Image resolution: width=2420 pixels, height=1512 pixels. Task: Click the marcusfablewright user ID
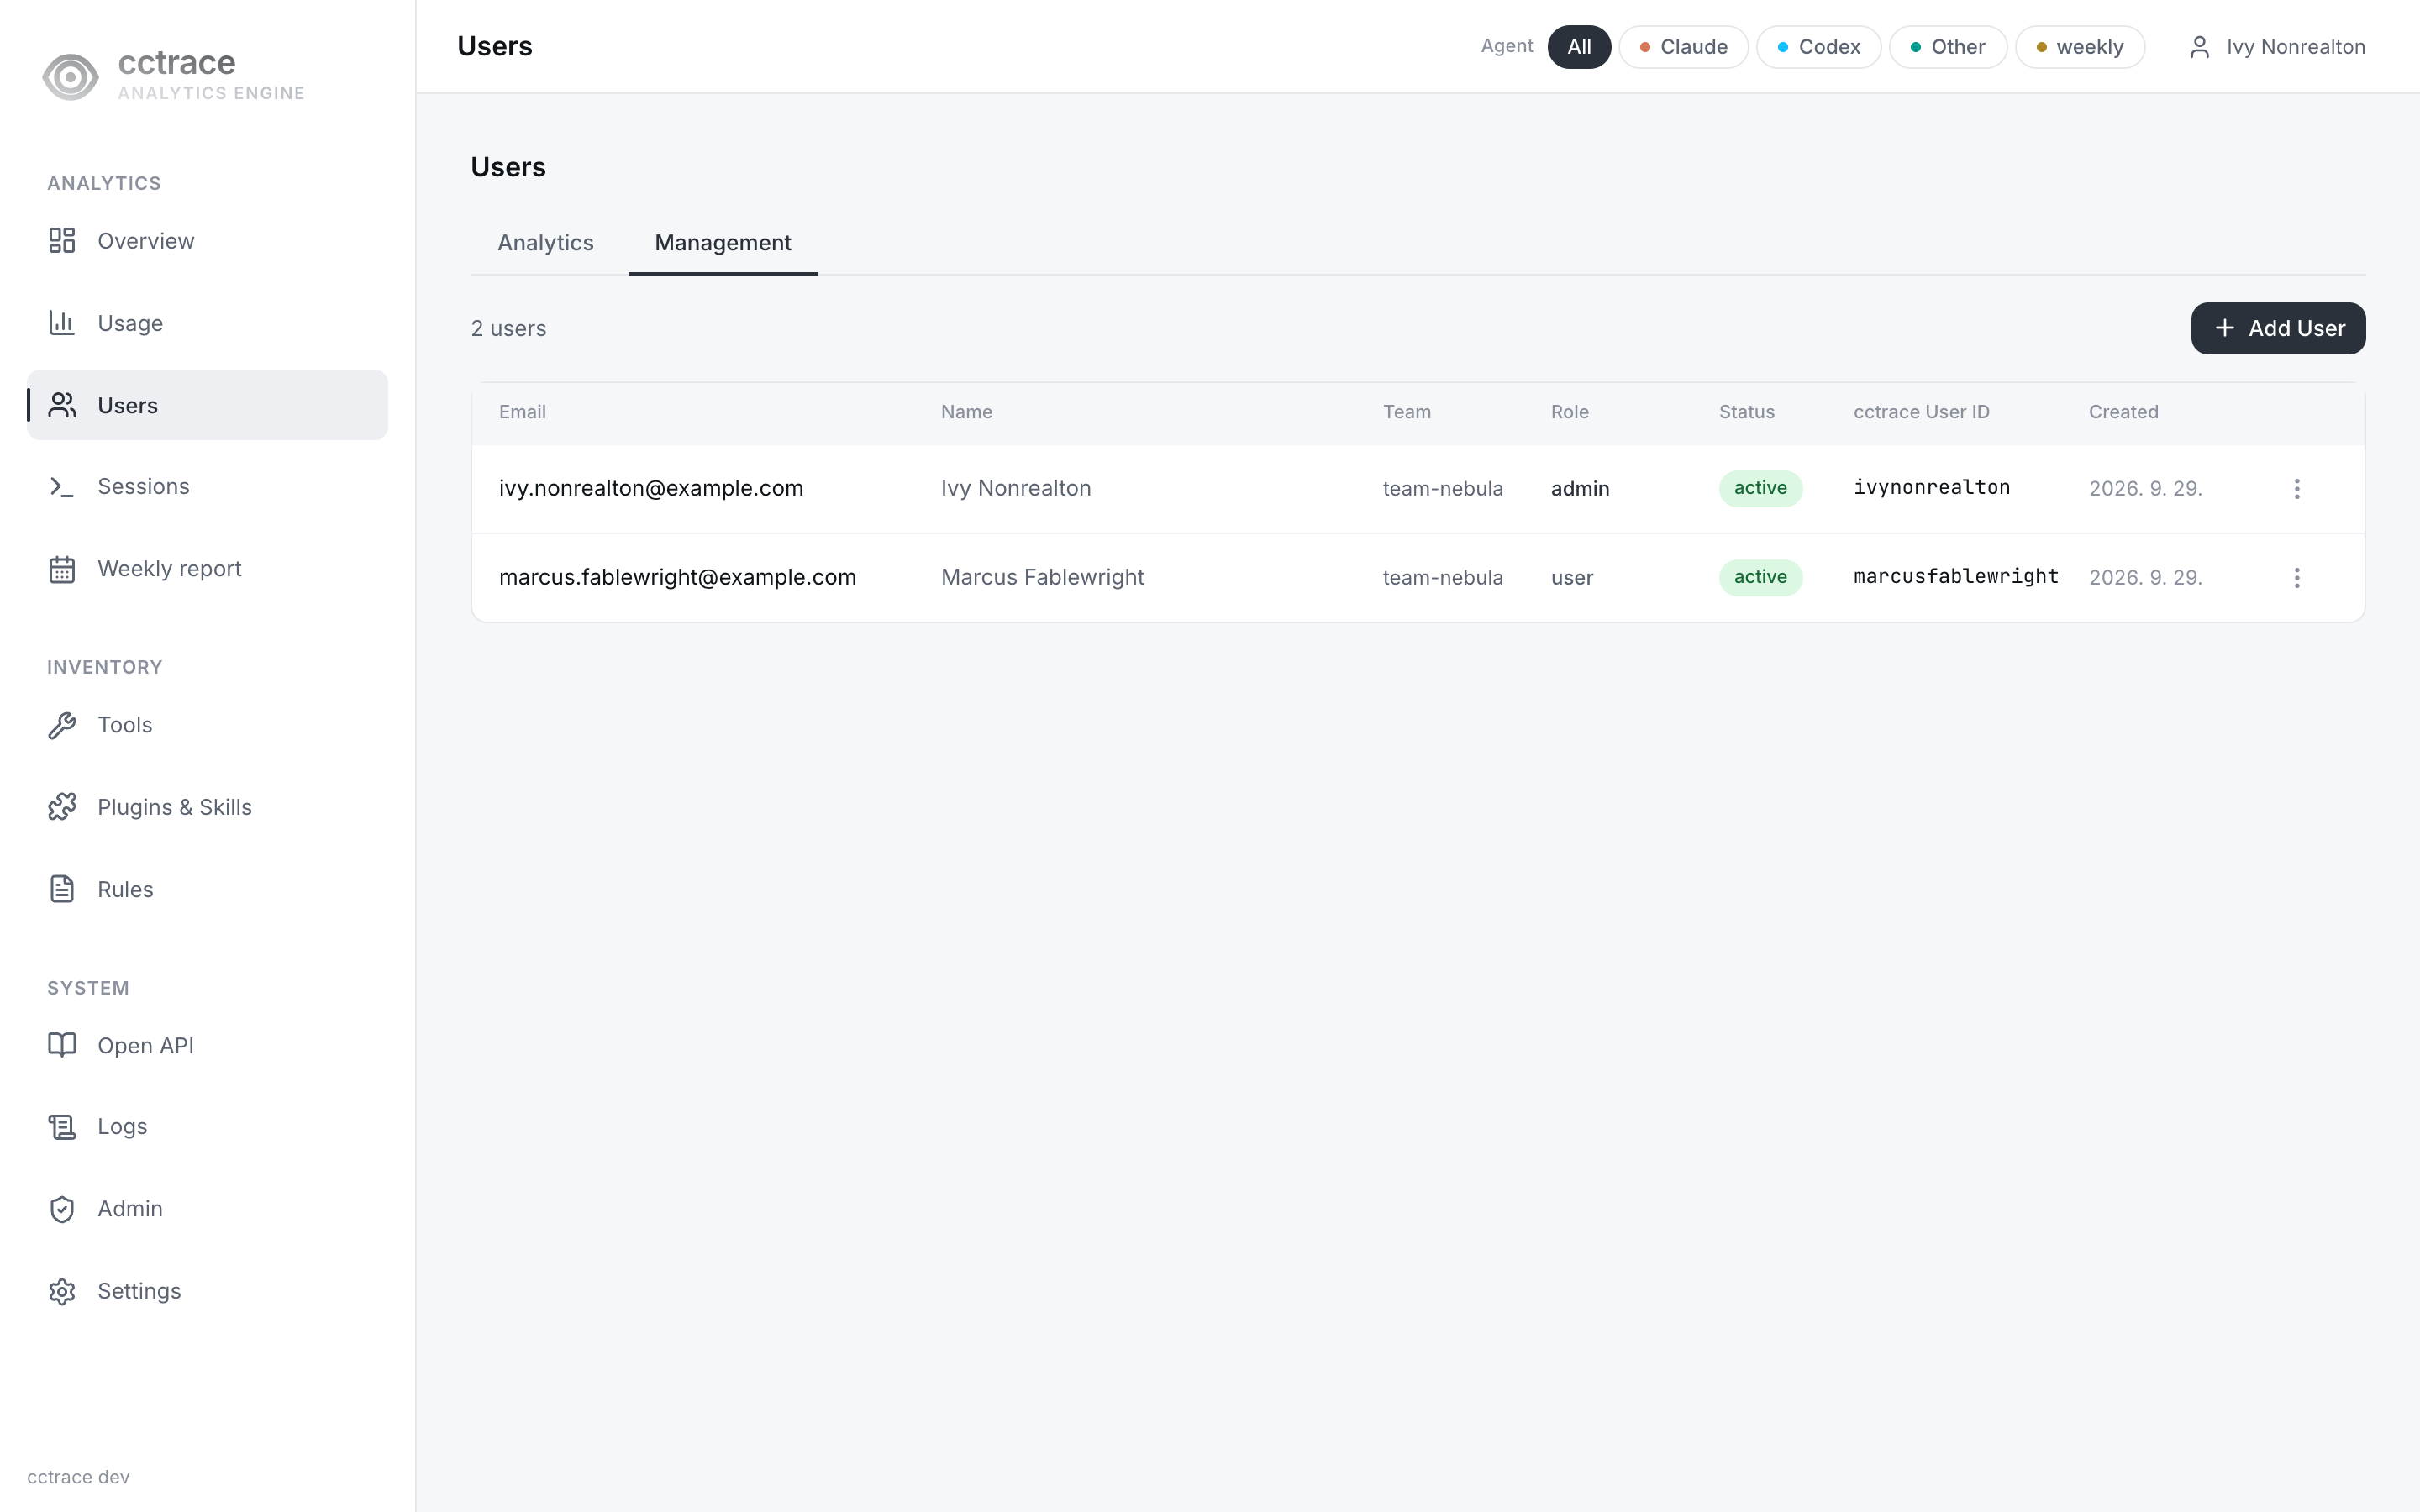pyautogui.click(x=1955, y=577)
